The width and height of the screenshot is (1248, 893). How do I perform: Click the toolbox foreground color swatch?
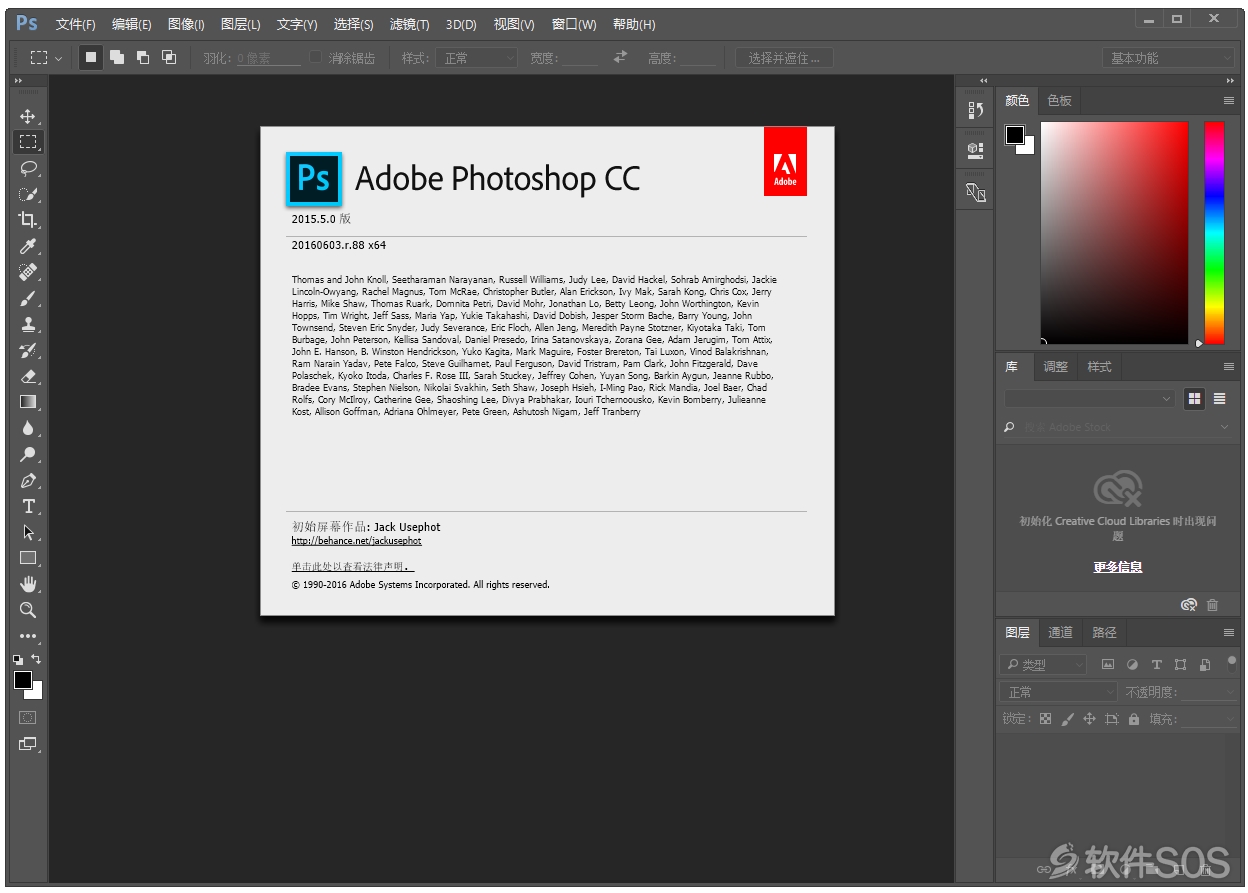pos(23,680)
